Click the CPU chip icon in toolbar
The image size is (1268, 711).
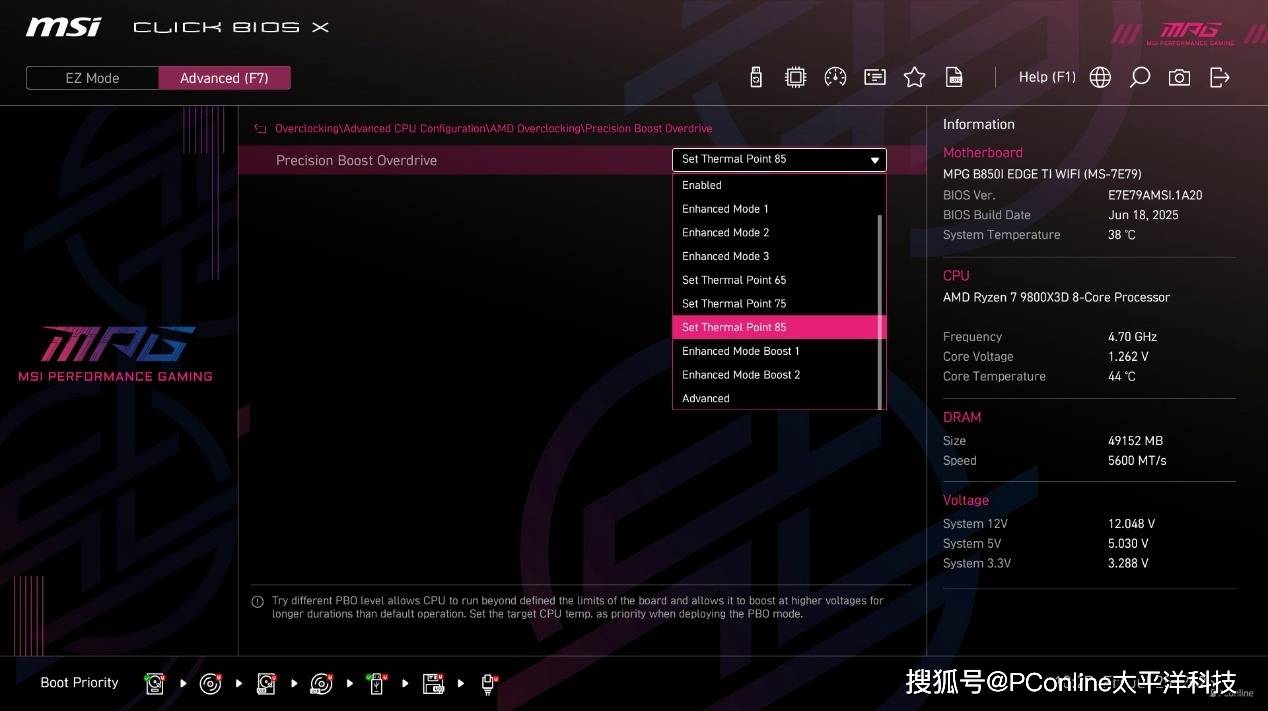pos(795,77)
